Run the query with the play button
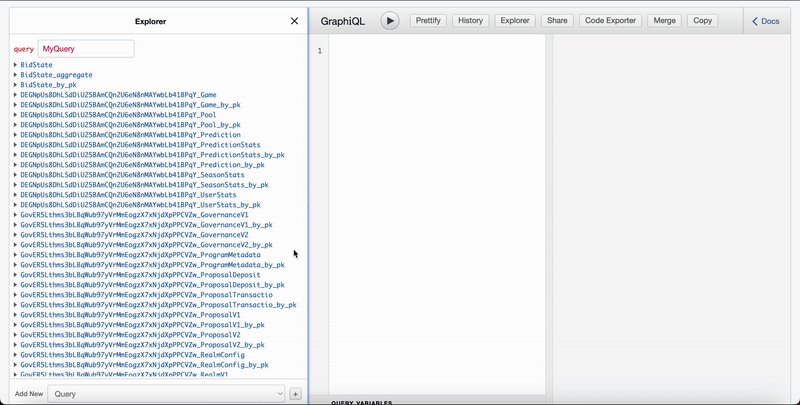 coord(390,20)
